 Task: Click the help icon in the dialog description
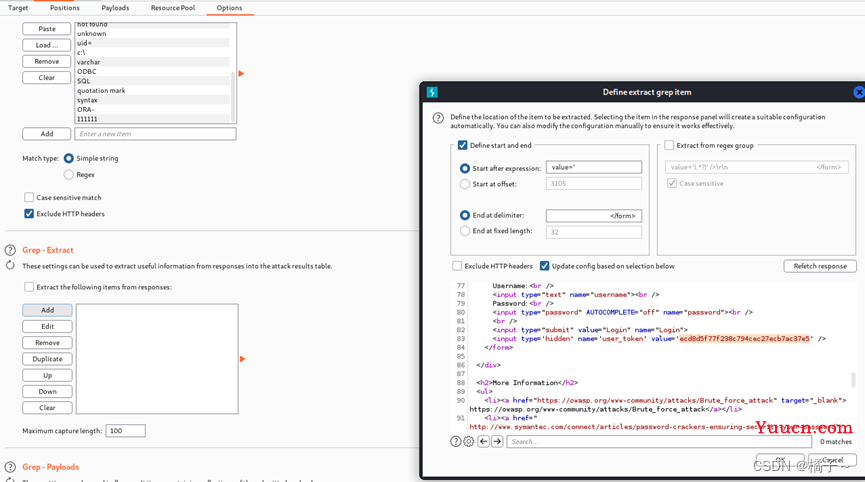point(438,118)
